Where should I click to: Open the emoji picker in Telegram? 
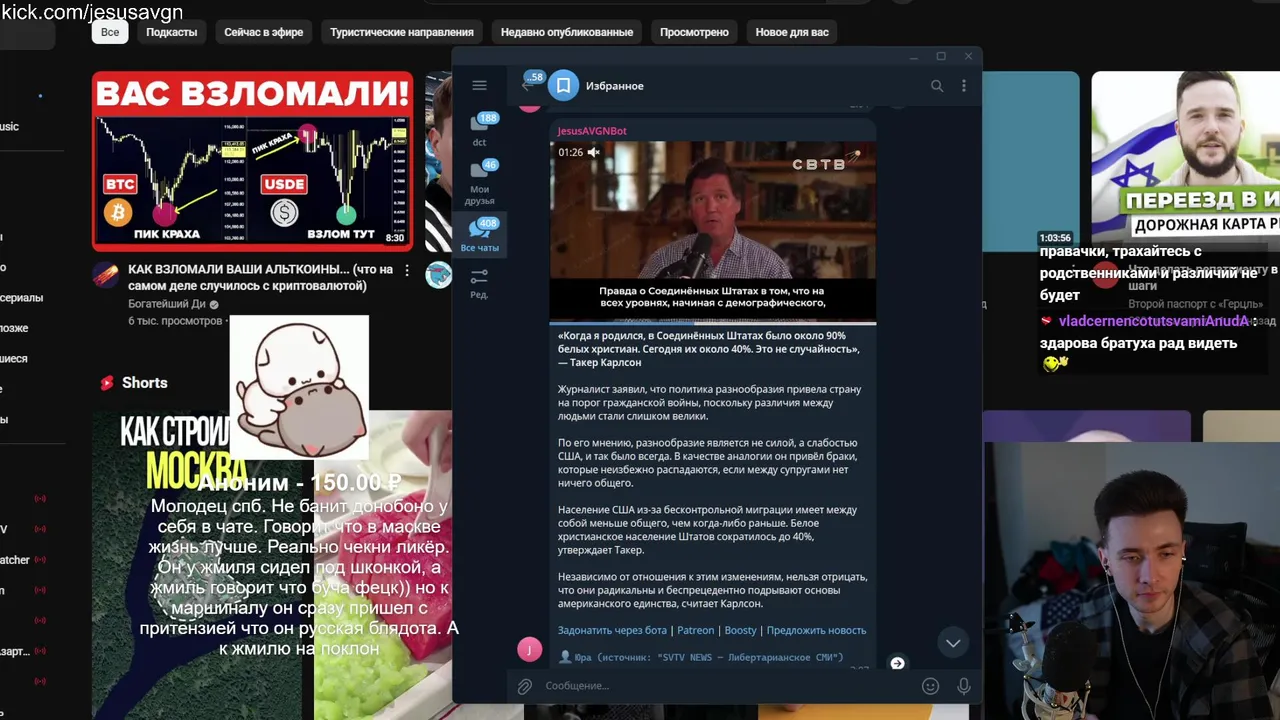pos(930,686)
